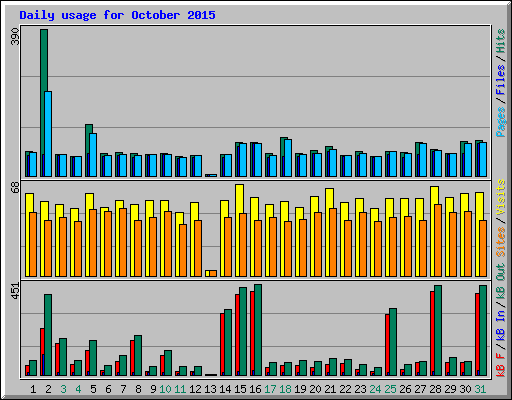Click day 22 on the x-axis
The height and width of the screenshot is (400, 512).
coord(345,389)
